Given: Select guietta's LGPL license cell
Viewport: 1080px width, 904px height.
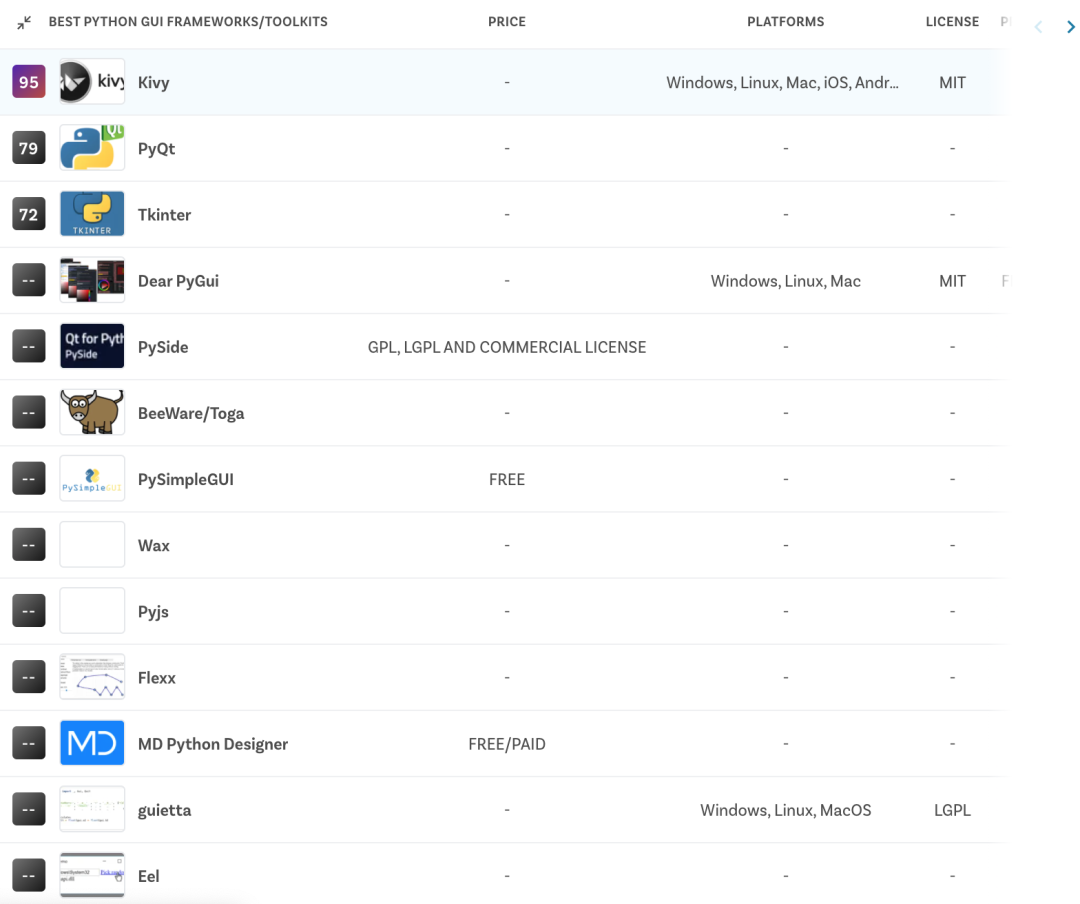Looking at the screenshot, I should click(x=953, y=810).
